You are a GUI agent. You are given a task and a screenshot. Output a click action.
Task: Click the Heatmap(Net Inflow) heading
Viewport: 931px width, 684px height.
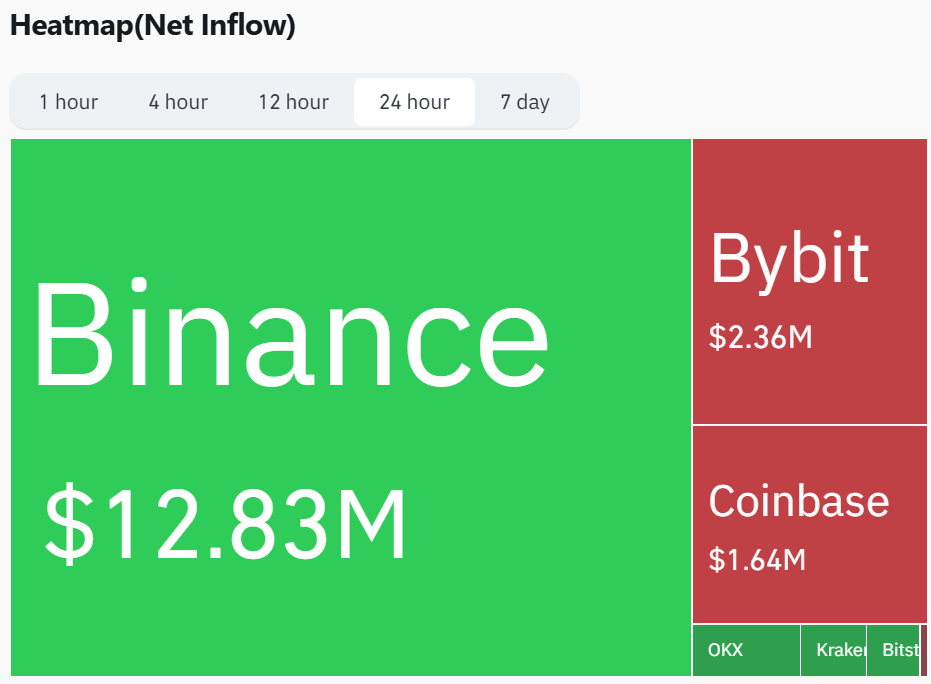click(153, 26)
